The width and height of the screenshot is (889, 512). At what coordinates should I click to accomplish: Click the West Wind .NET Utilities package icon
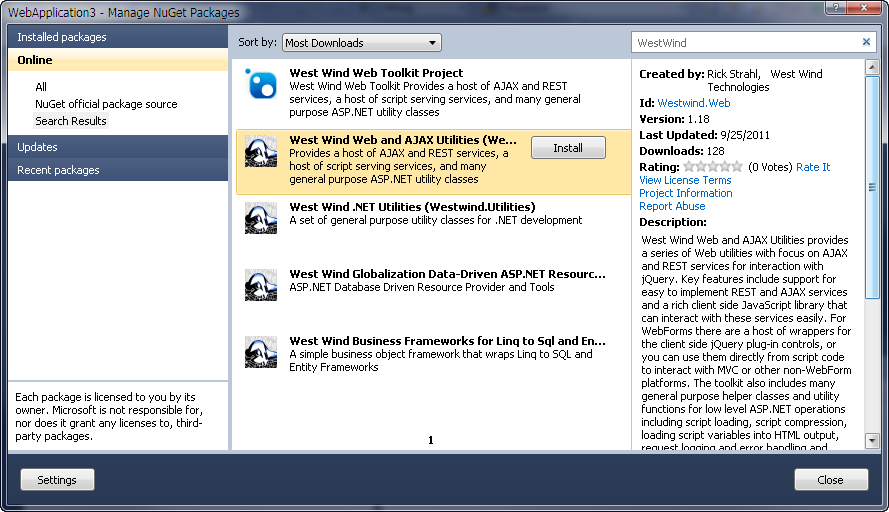click(x=261, y=218)
